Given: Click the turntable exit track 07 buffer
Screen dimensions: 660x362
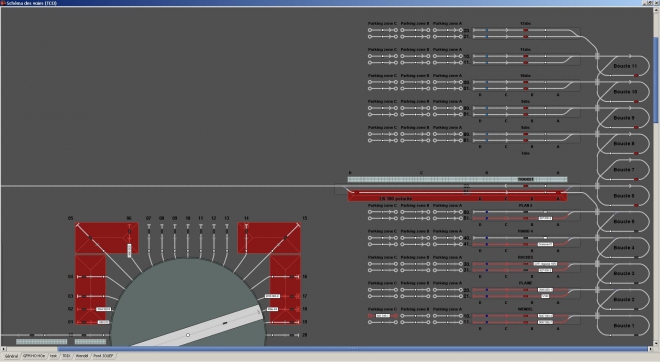Looking at the screenshot, I should pyautogui.click(x=149, y=227).
